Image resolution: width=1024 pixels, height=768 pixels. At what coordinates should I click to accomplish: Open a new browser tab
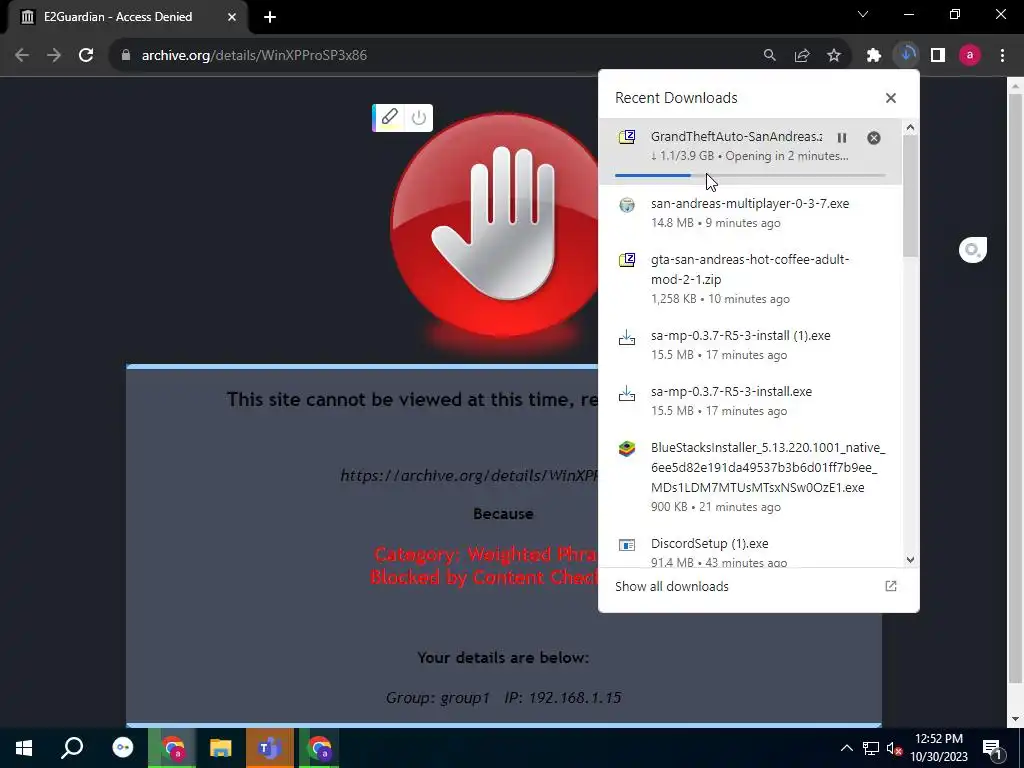[x=270, y=17]
